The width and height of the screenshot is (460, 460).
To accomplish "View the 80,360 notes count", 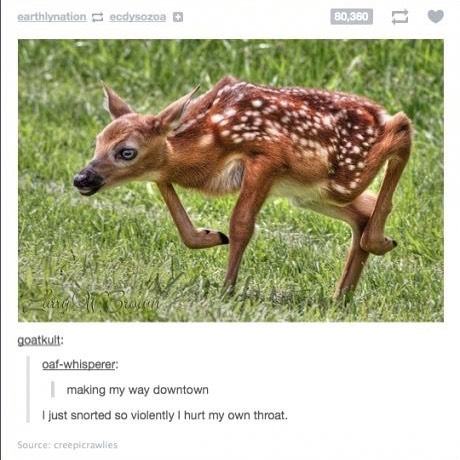I will pyautogui.click(x=352, y=17).
